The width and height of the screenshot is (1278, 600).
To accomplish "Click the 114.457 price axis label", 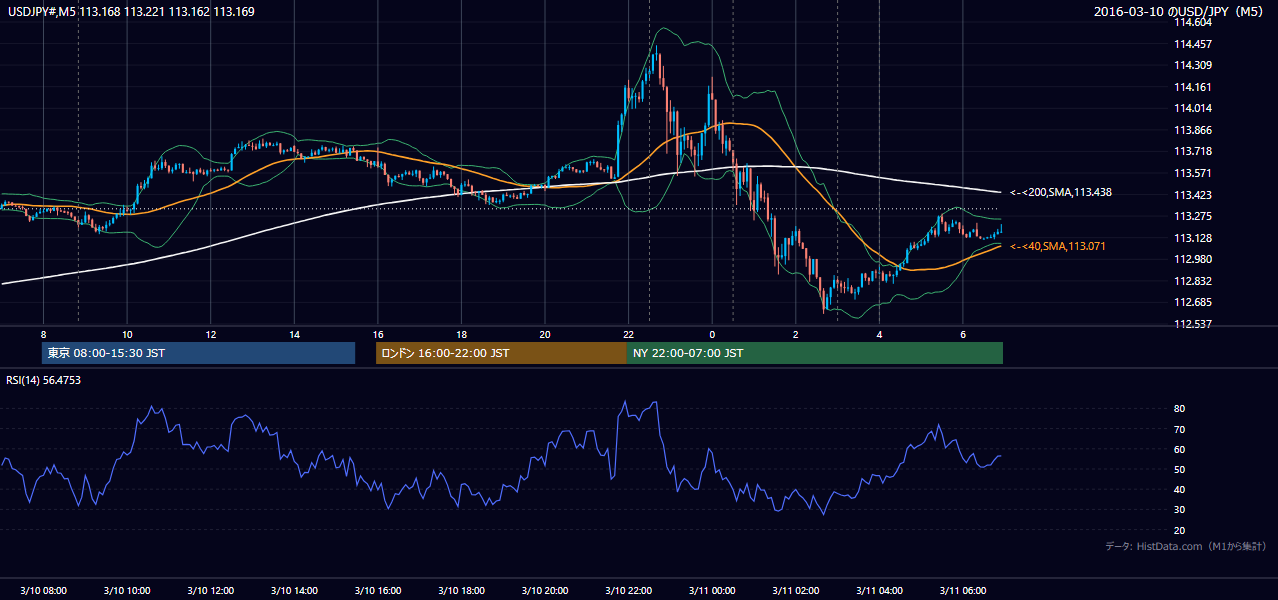I will [x=1194, y=44].
